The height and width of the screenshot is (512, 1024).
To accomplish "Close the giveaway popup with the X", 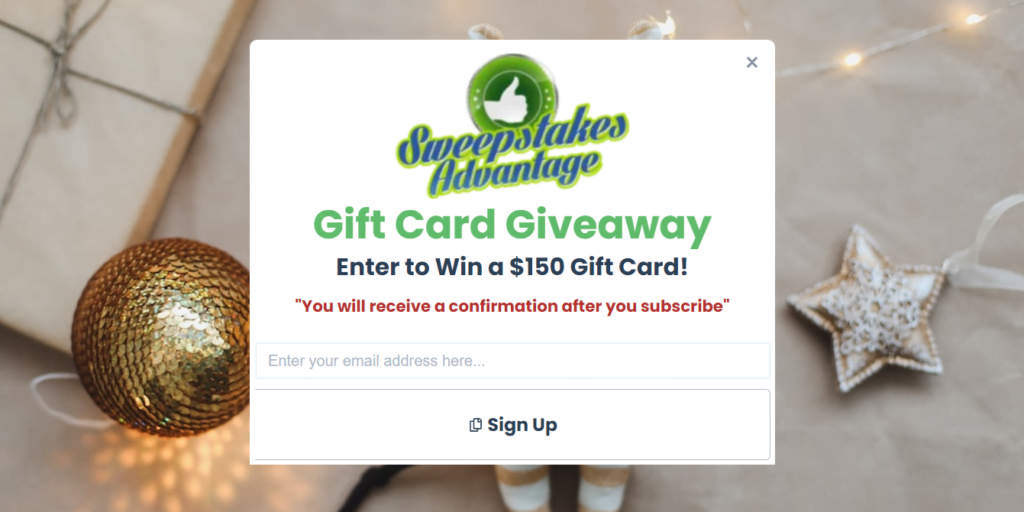I will tap(752, 63).
